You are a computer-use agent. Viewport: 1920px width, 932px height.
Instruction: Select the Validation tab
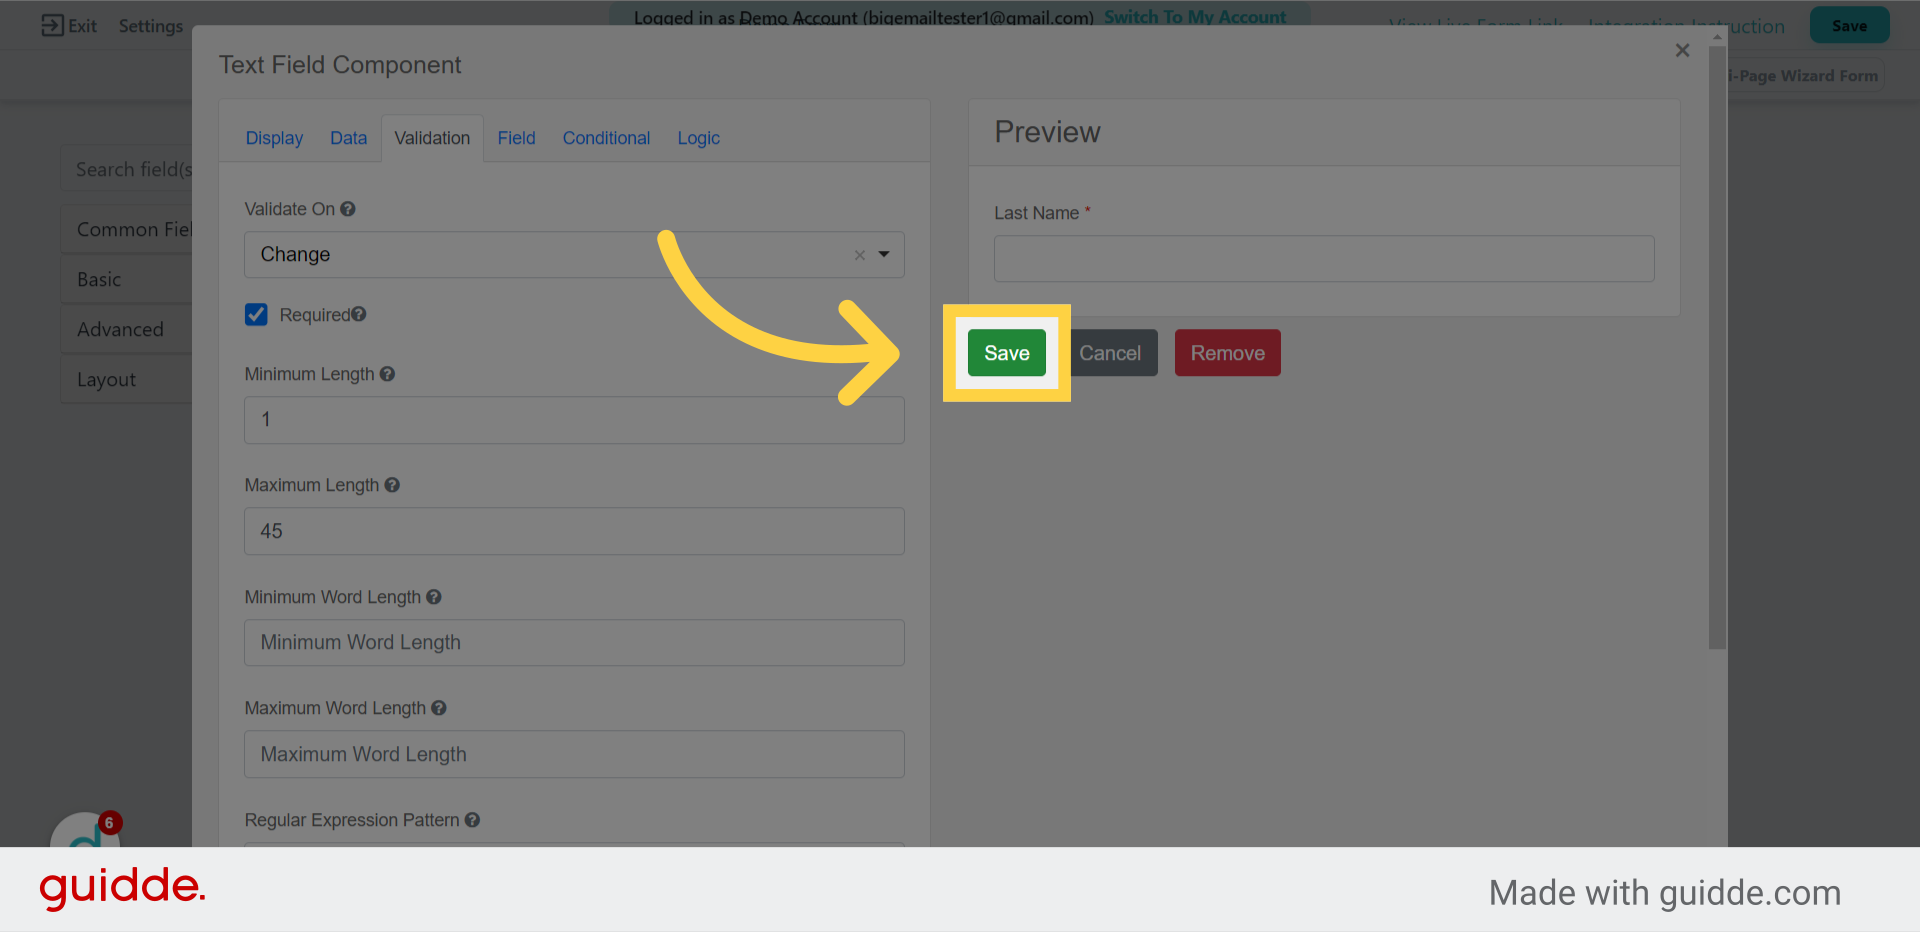(x=432, y=138)
